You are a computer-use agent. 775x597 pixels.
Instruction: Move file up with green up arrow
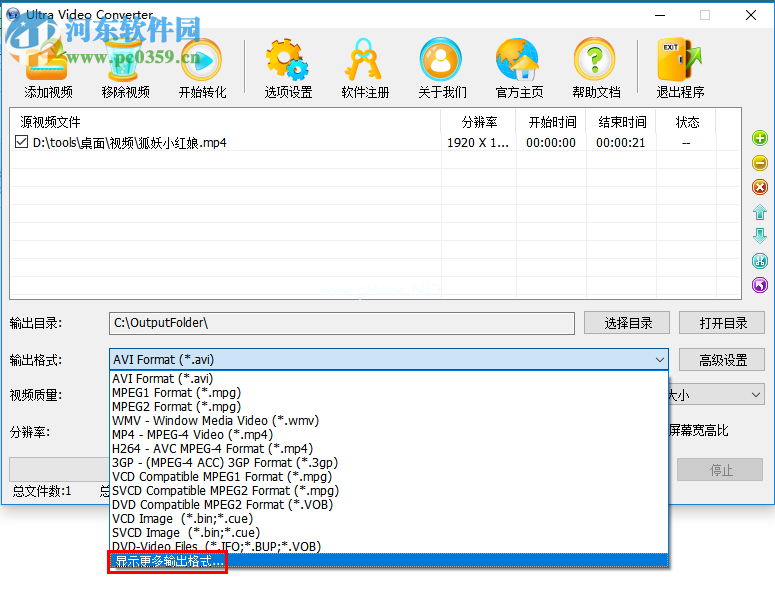pos(760,212)
